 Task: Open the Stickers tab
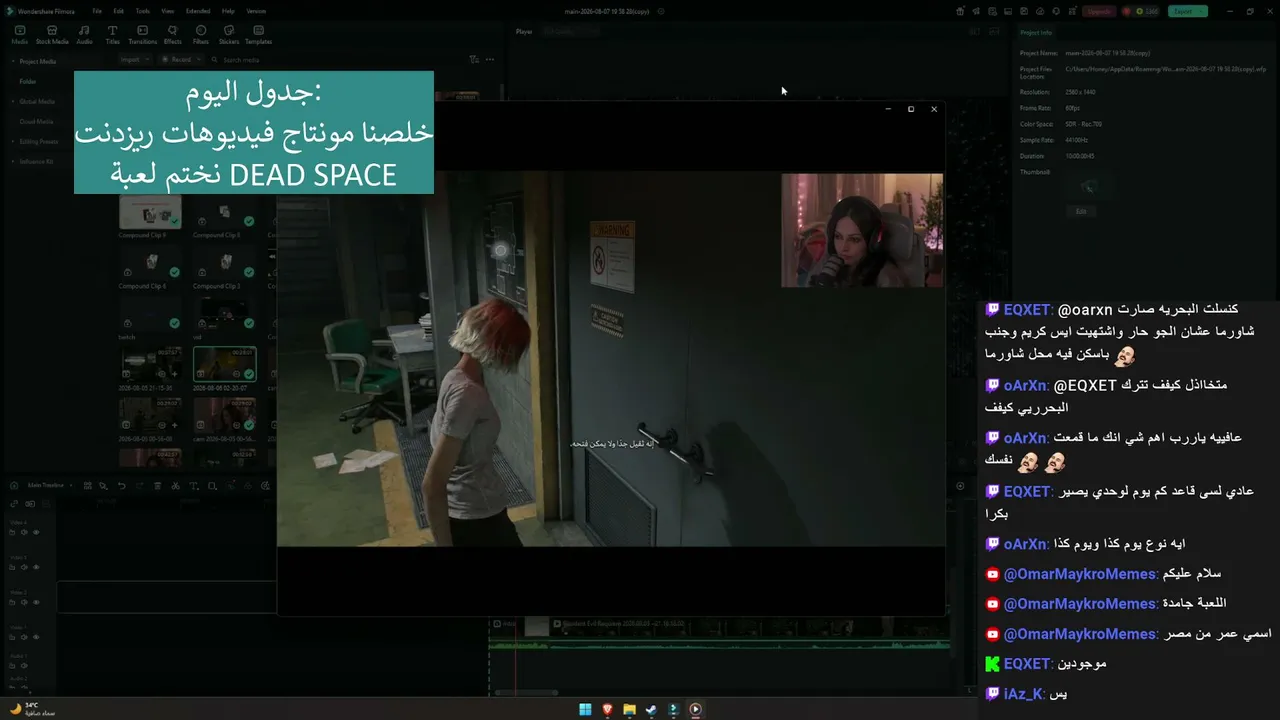click(x=229, y=35)
